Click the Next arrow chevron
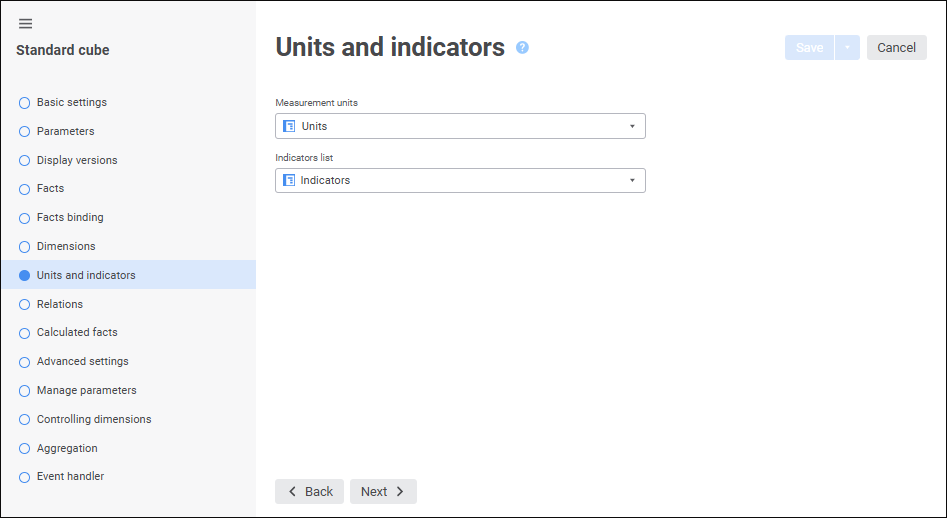 pyautogui.click(x=400, y=492)
